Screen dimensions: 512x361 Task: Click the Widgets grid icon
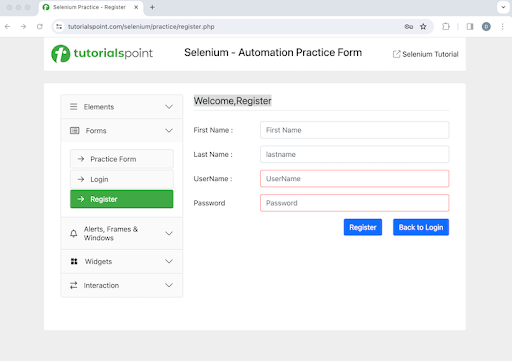74,261
